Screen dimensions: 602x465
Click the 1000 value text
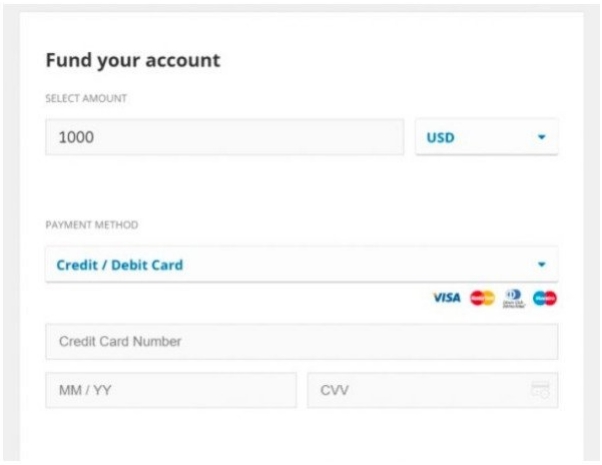76,137
